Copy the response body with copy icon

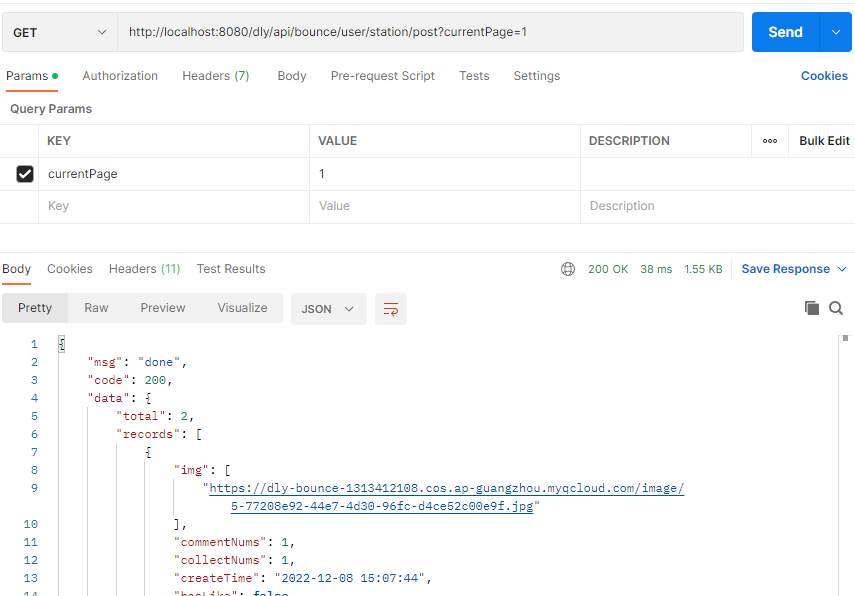812,308
